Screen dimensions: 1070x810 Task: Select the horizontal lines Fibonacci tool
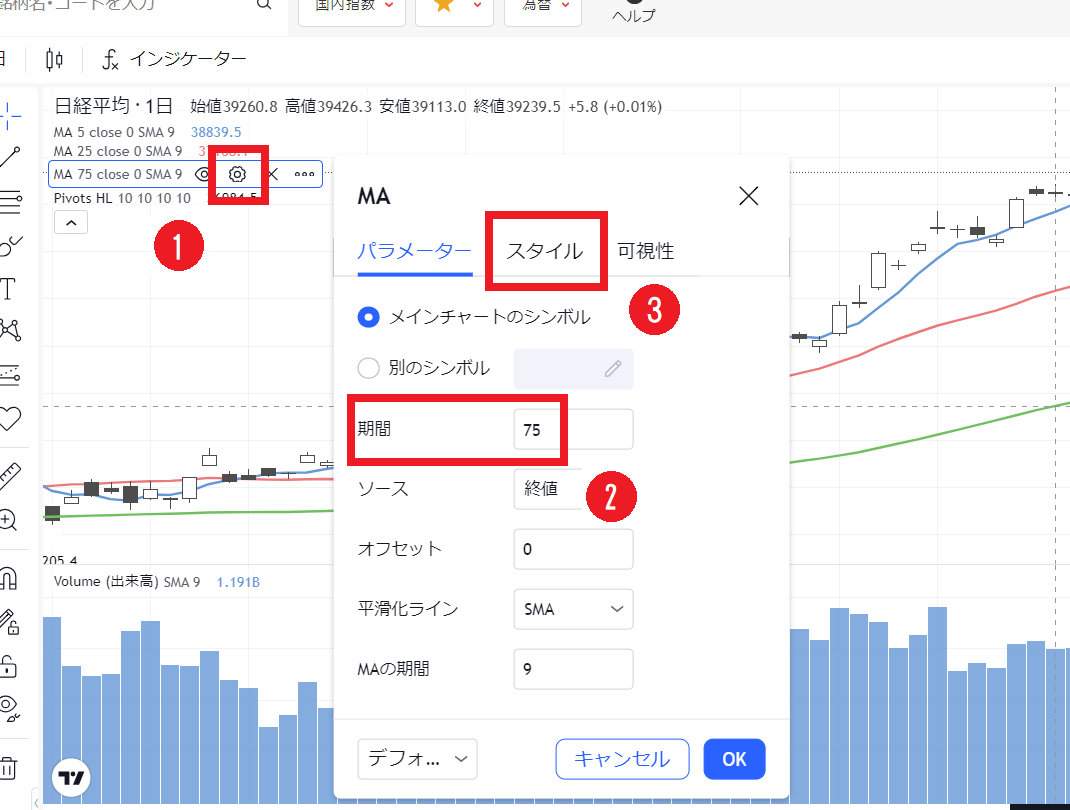[10, 201]
